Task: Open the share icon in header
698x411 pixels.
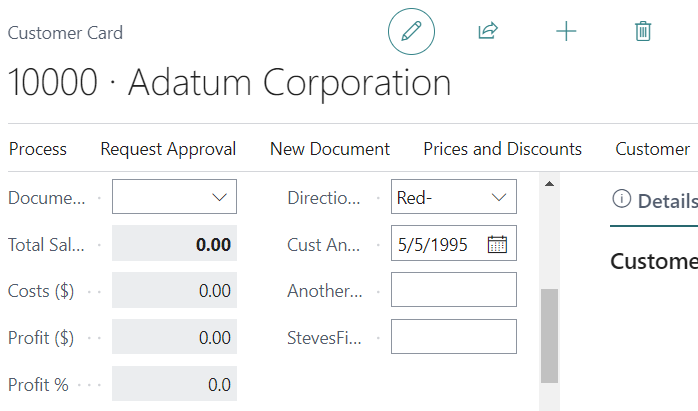Action: click(488, 32)
